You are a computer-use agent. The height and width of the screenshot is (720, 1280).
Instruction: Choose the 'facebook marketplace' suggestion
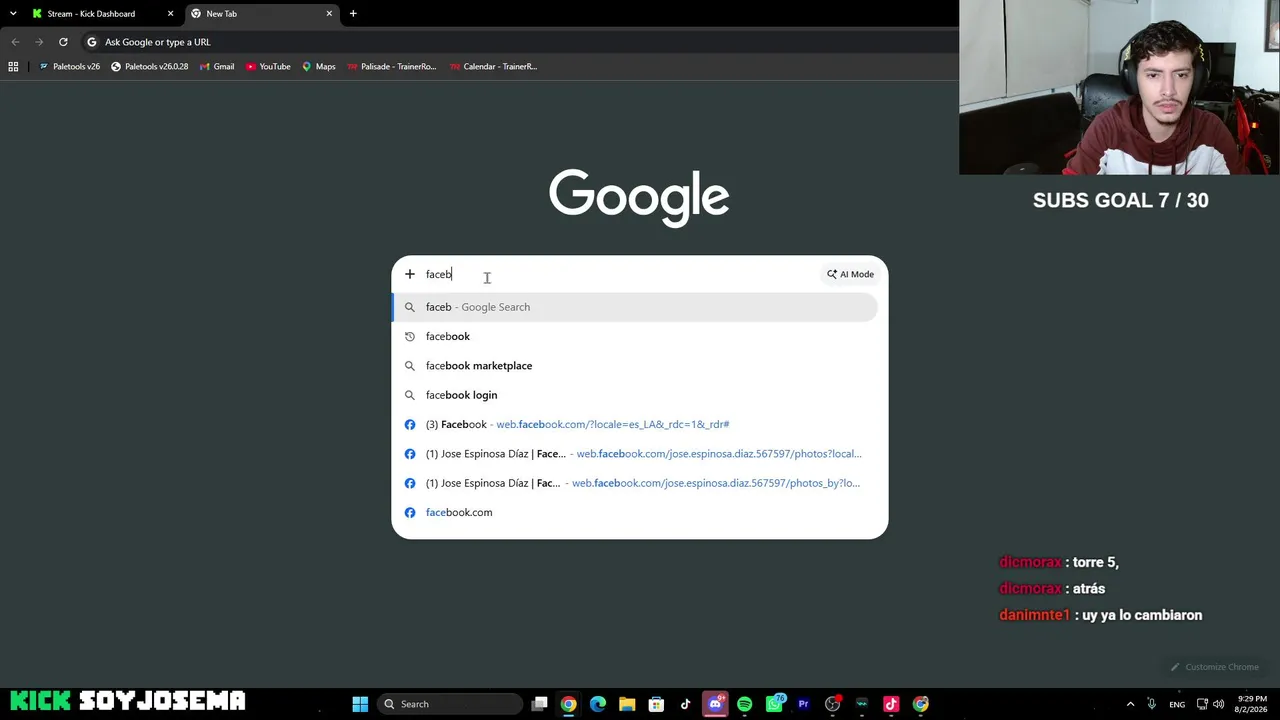[636, 366]
